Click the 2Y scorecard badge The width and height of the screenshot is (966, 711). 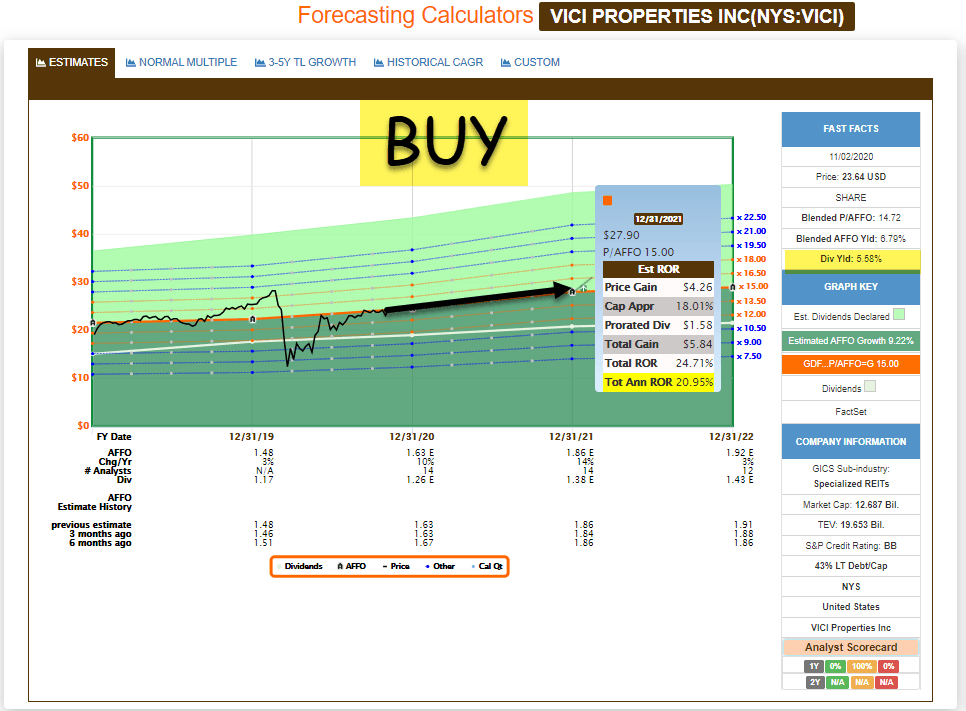pyautogui.click(x=815, y=682)
